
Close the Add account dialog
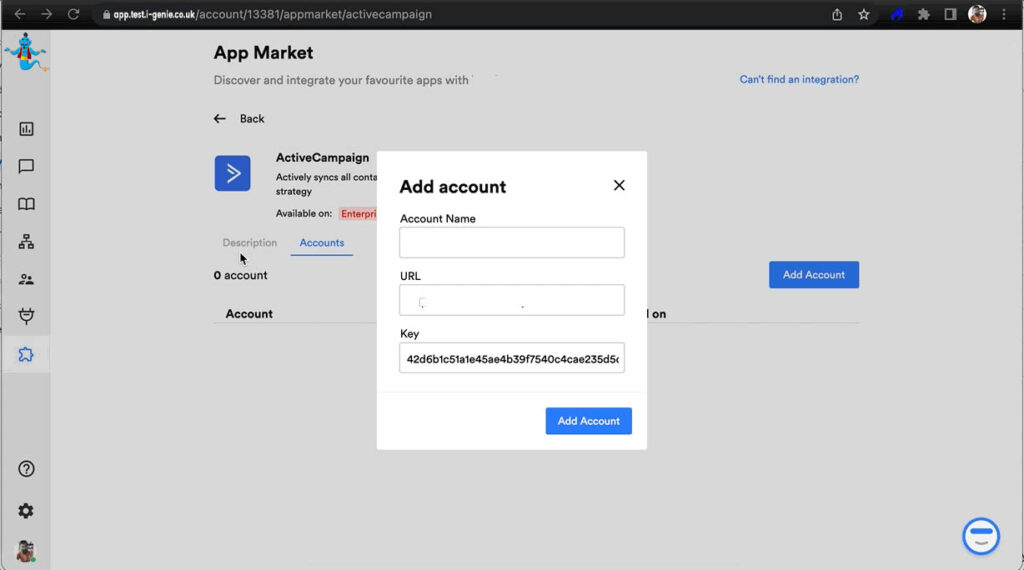click(619, 185)
